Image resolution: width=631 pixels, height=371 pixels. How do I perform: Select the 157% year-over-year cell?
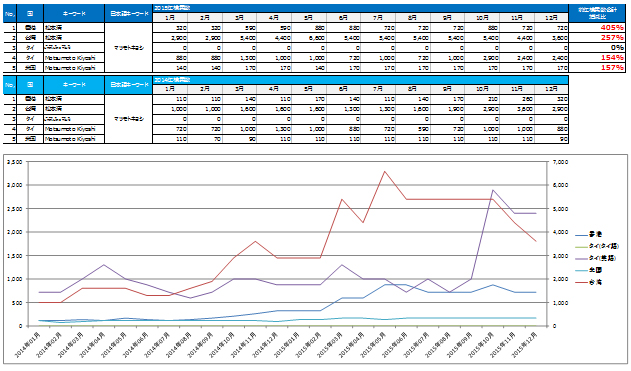point(597,68)
